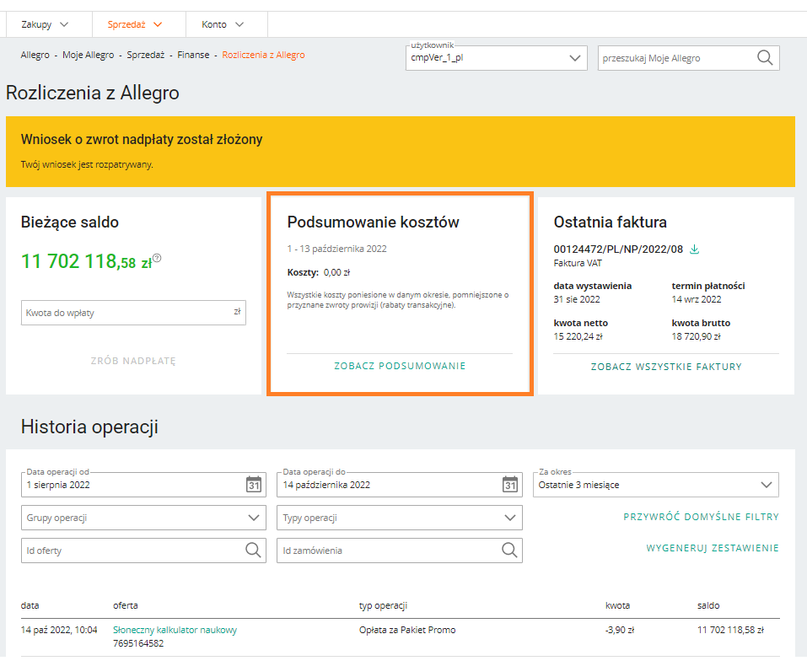Open the Sprzedaż menu
The width and height of the screenshot is (807, 660).
pos(135,24)
